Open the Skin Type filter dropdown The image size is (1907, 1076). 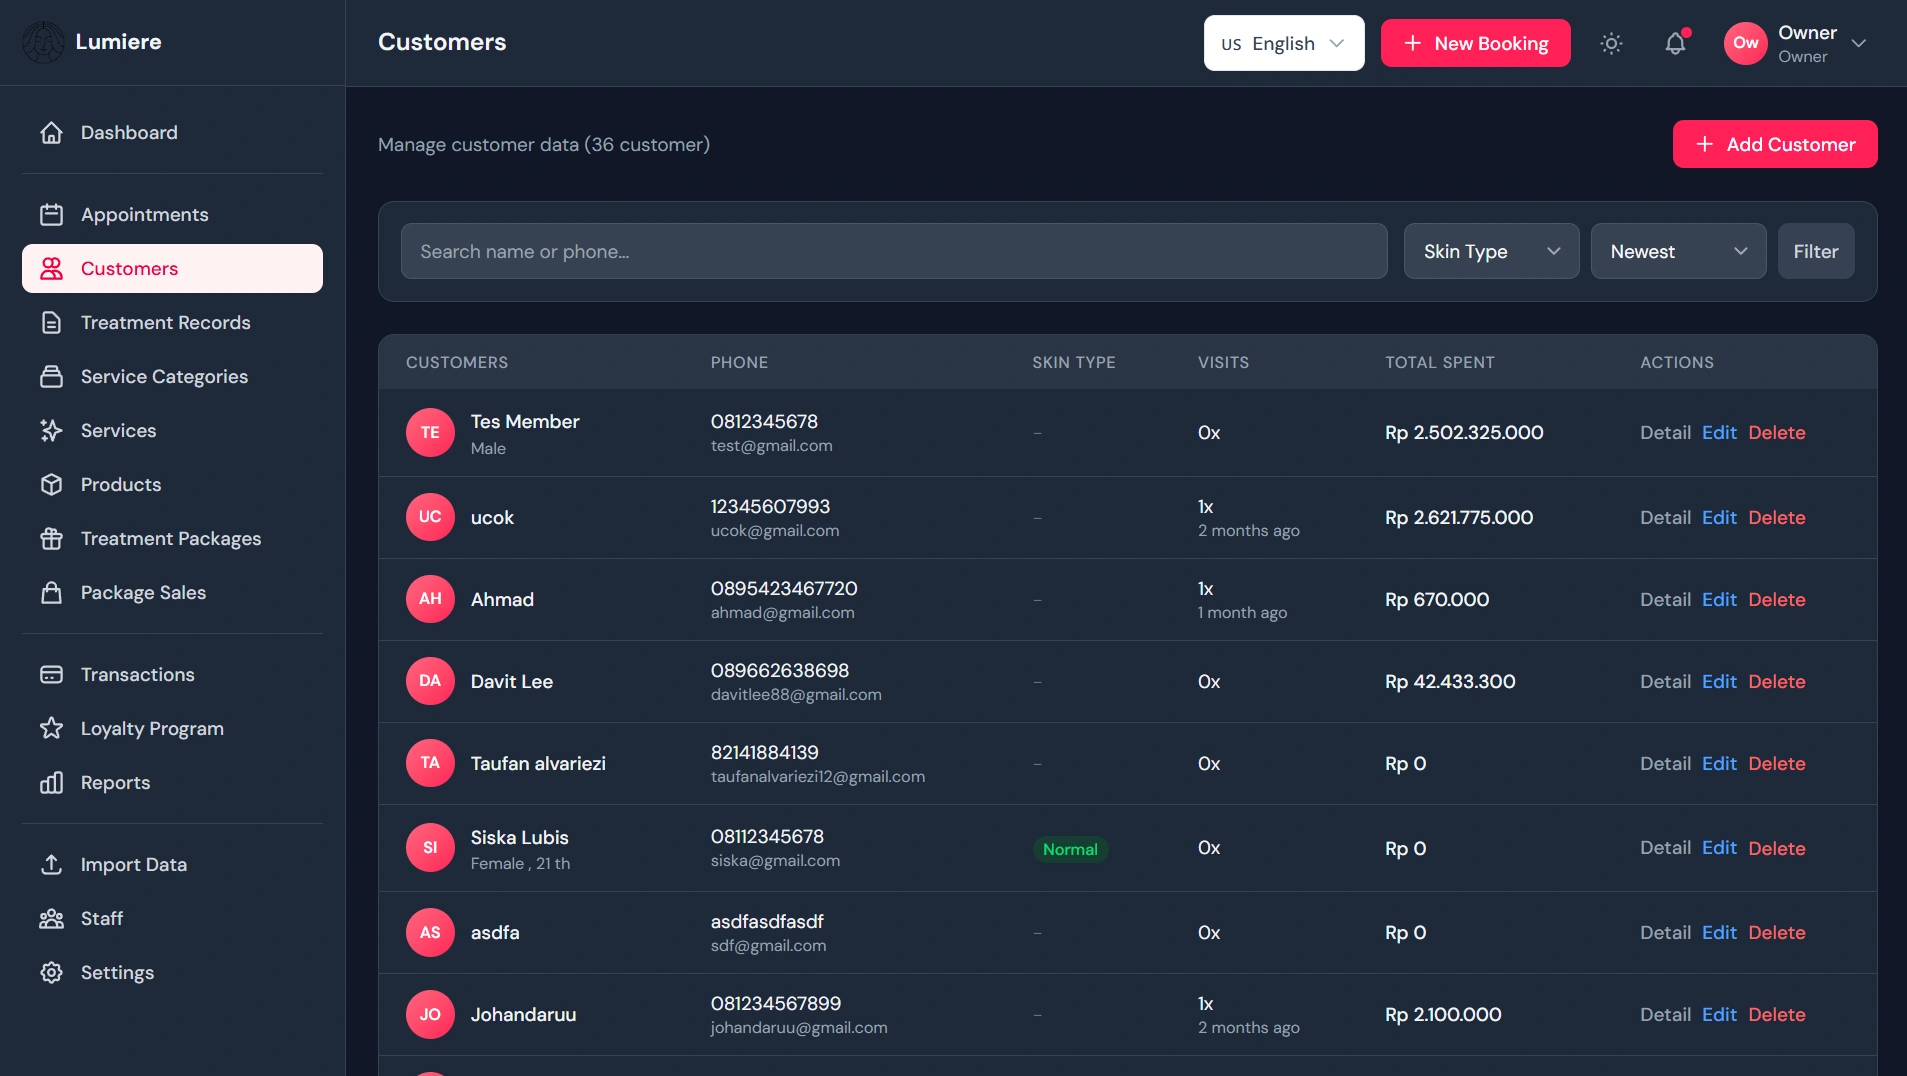(1492, 252)
